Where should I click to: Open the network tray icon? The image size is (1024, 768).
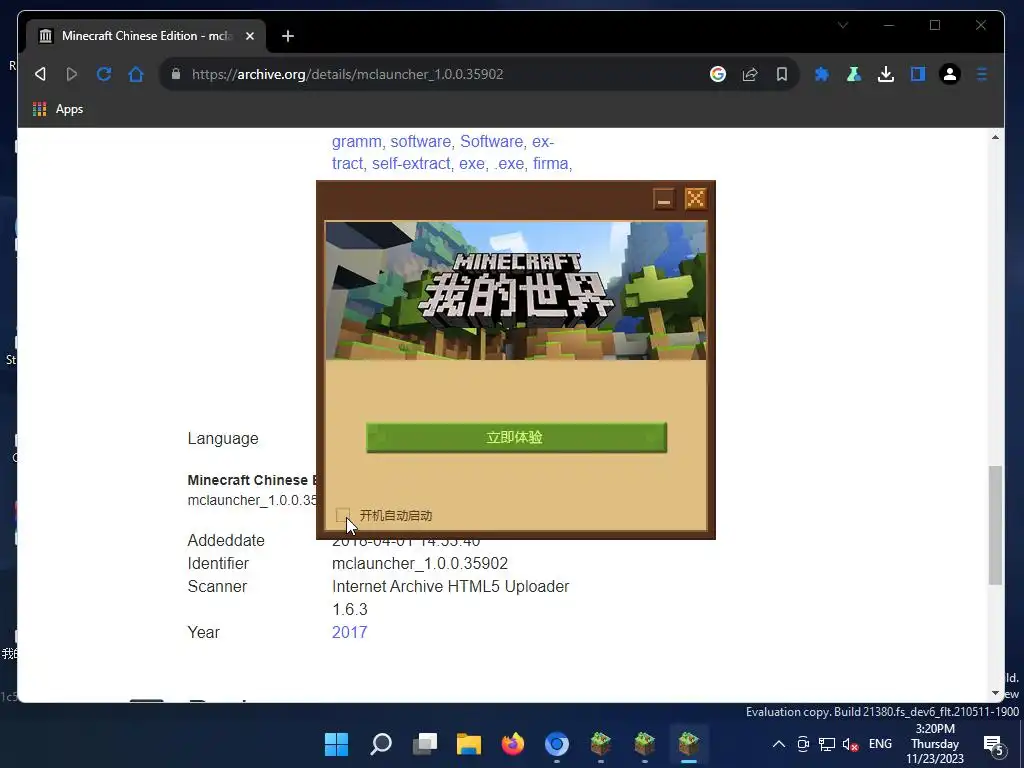point(827,744)
